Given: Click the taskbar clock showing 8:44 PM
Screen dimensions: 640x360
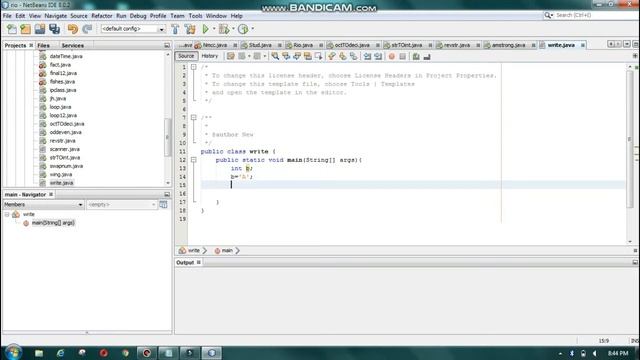Looking at the screenshot, I should tap(618, 353).
